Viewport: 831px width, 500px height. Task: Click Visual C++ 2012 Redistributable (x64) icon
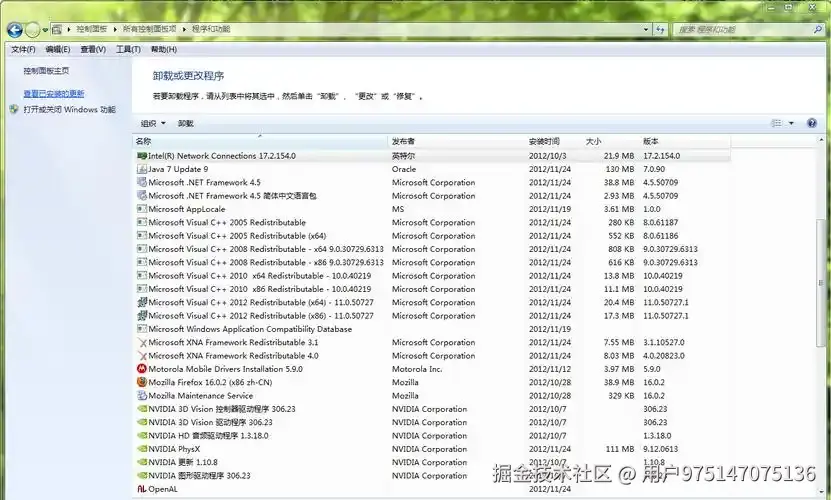tap(142, 302)
